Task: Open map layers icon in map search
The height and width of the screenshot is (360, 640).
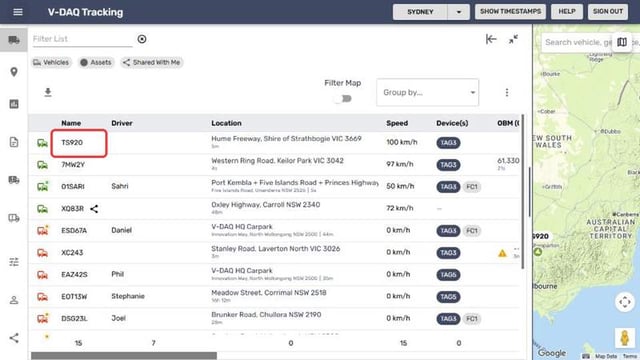Action: point(622,42)
